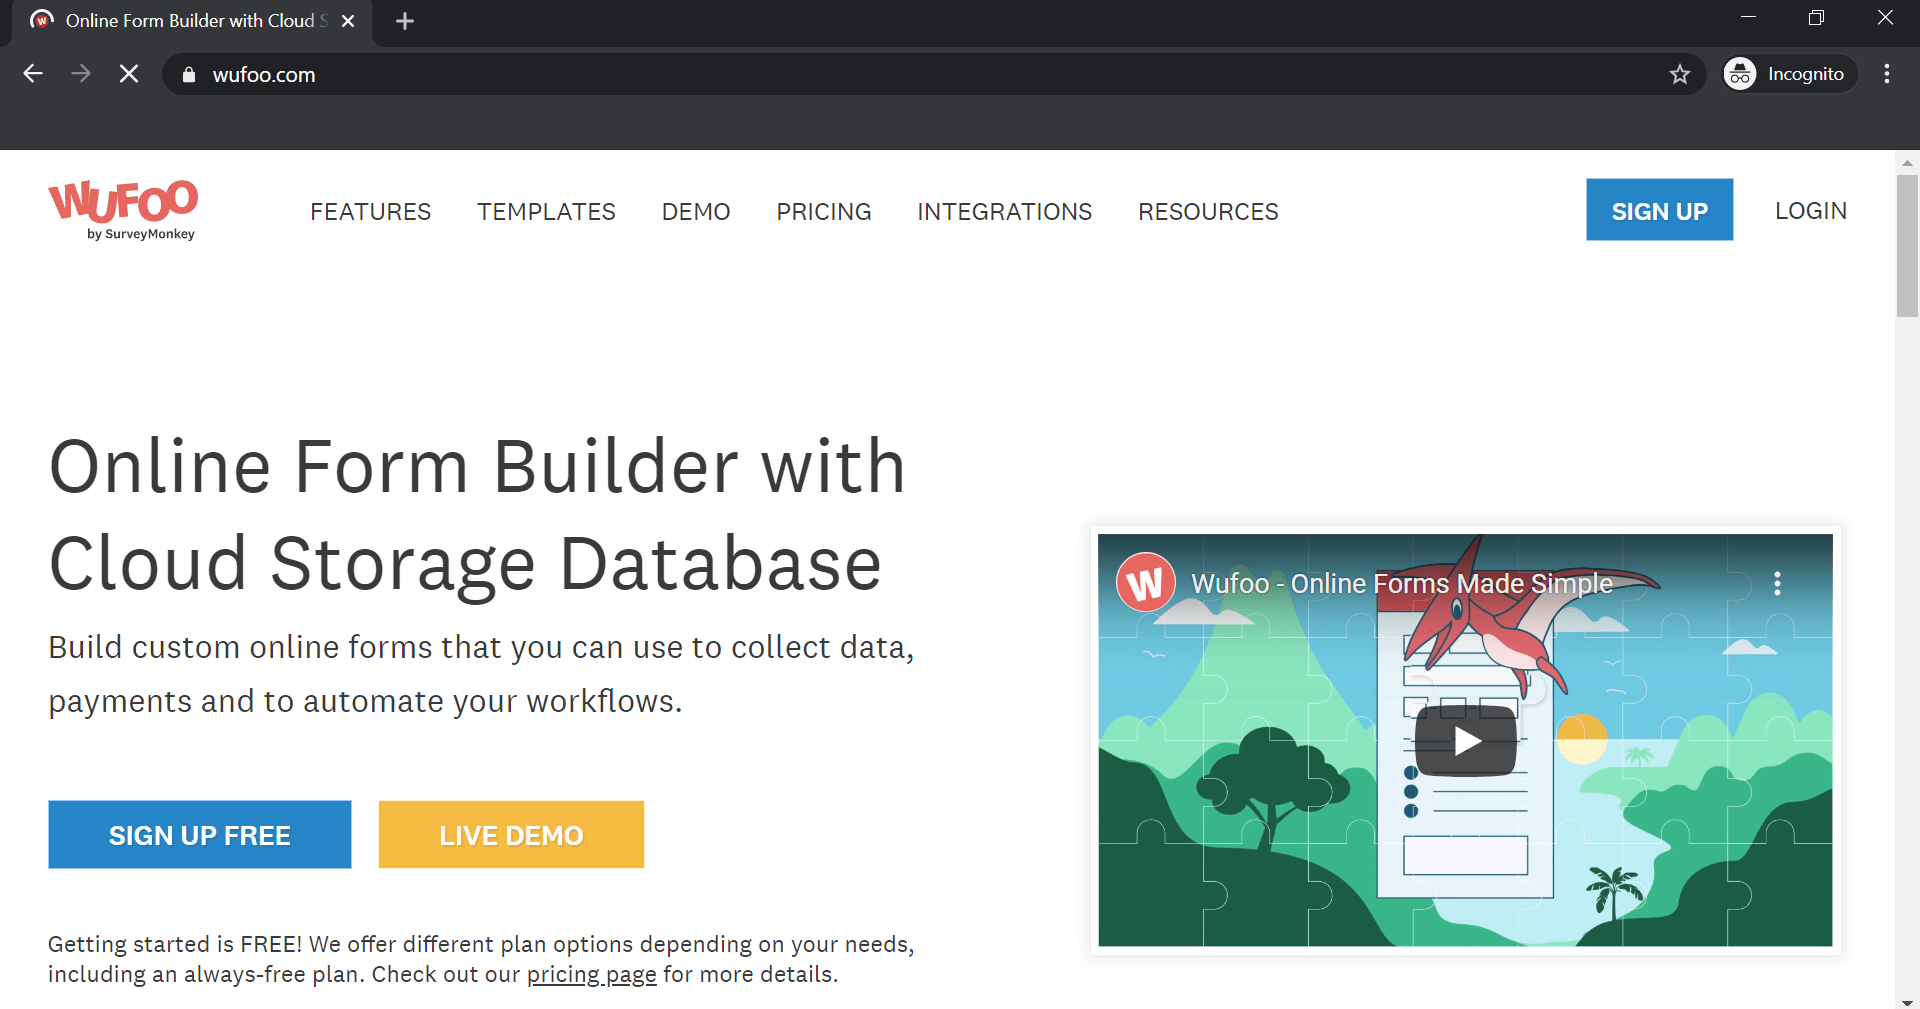1920x1009 pixels.
Task: Go to the Demo page from the nav
Action: tap(696, 212)
